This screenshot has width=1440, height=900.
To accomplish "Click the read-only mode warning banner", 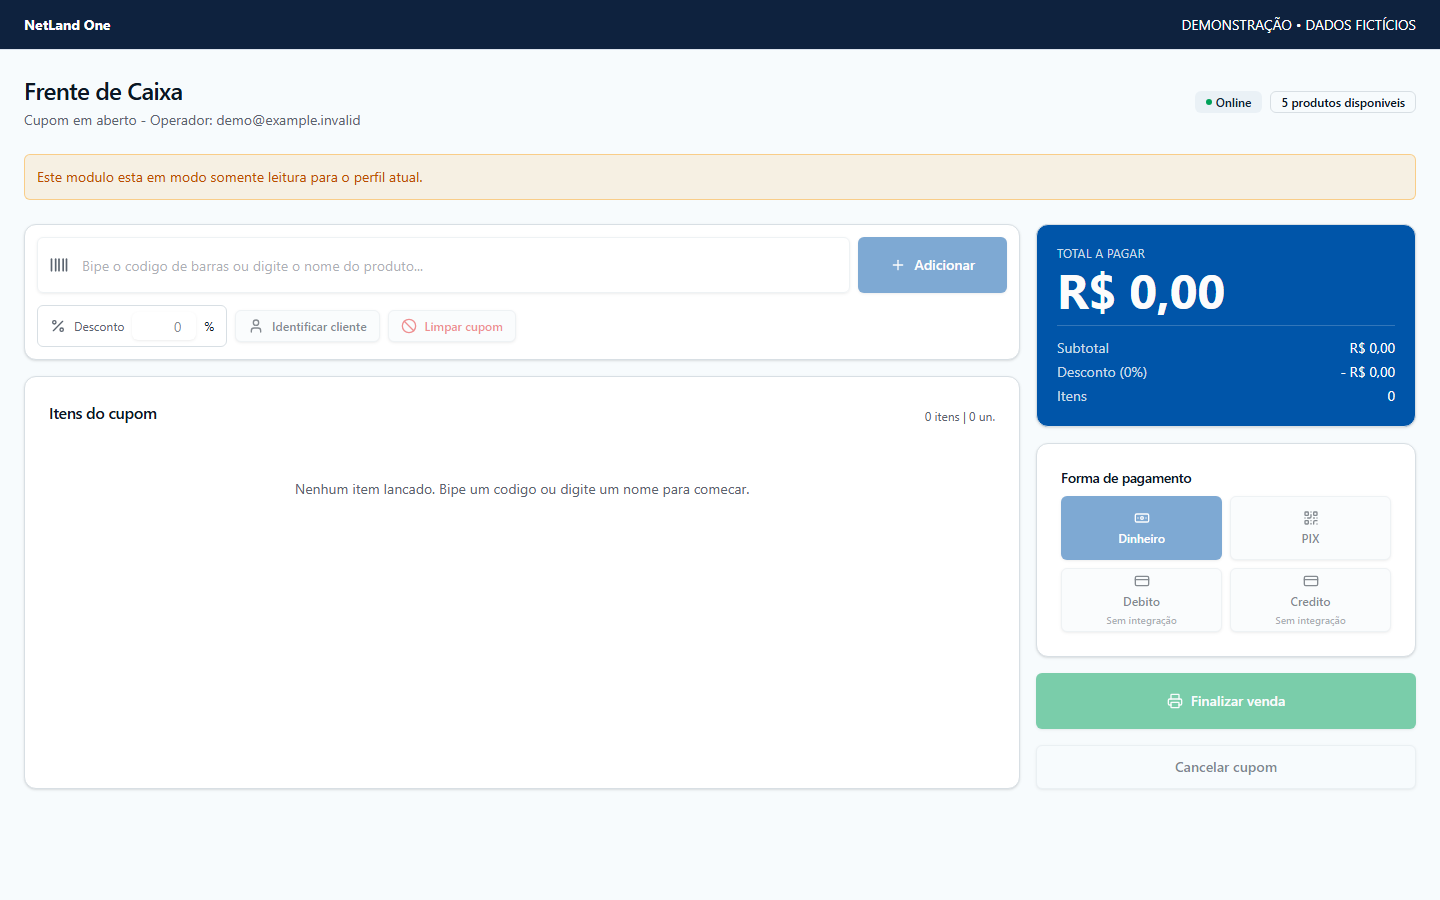I will (720, 177).
